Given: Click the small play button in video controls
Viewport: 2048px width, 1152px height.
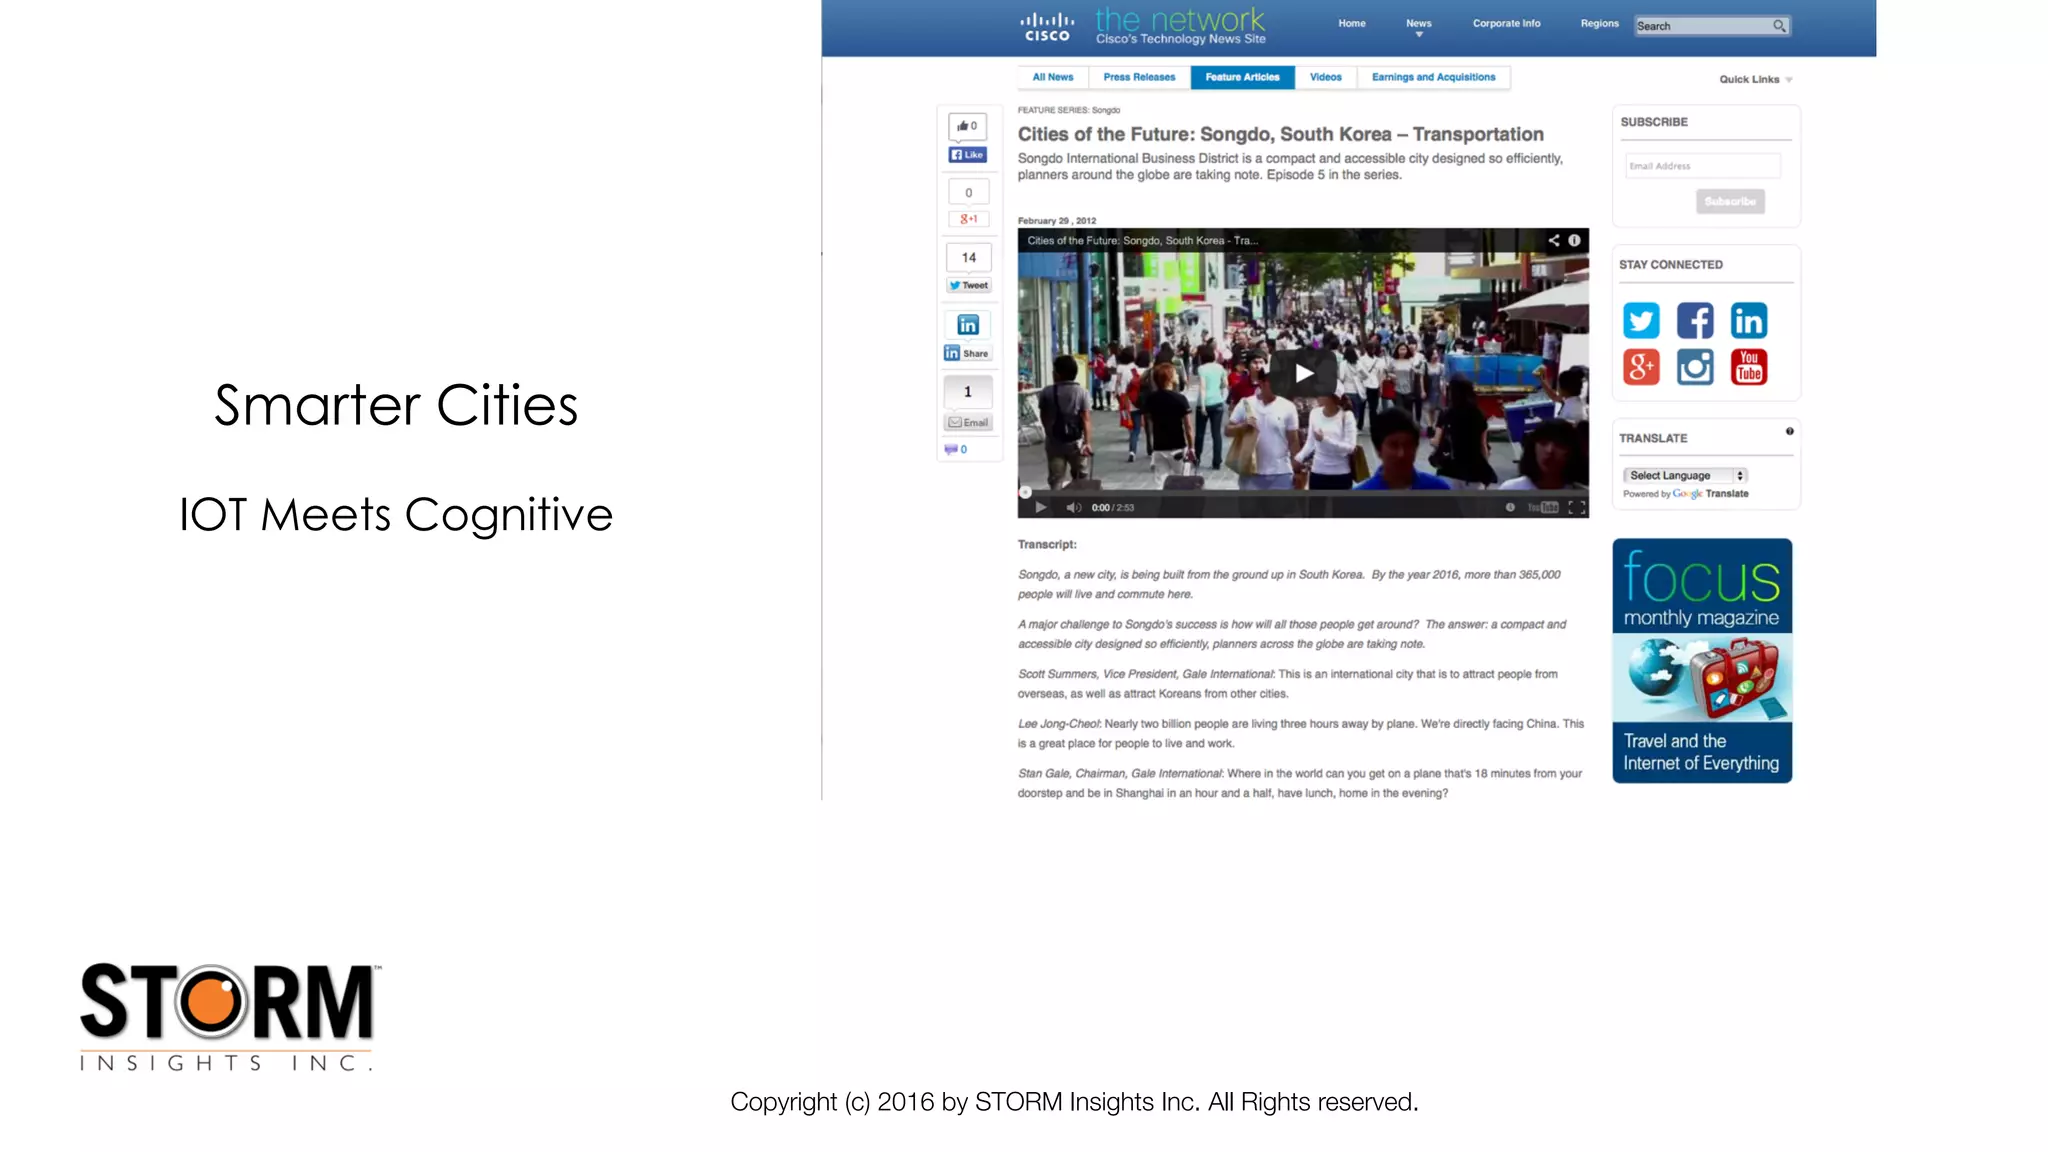Looking at the screenshot, I should (1040, 507).
